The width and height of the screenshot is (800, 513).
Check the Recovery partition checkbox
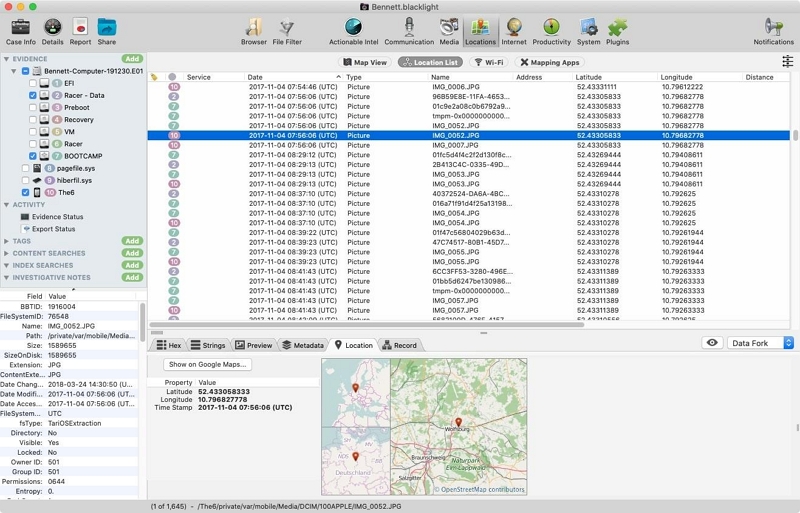(x=33, y=119)
